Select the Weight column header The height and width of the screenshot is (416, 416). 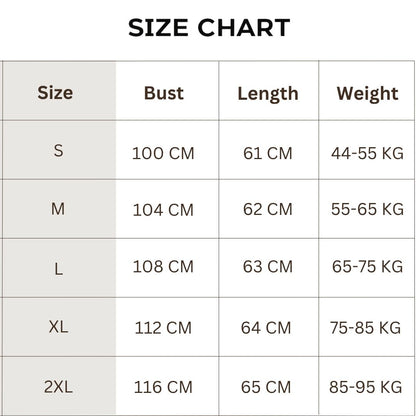(367, 94)
